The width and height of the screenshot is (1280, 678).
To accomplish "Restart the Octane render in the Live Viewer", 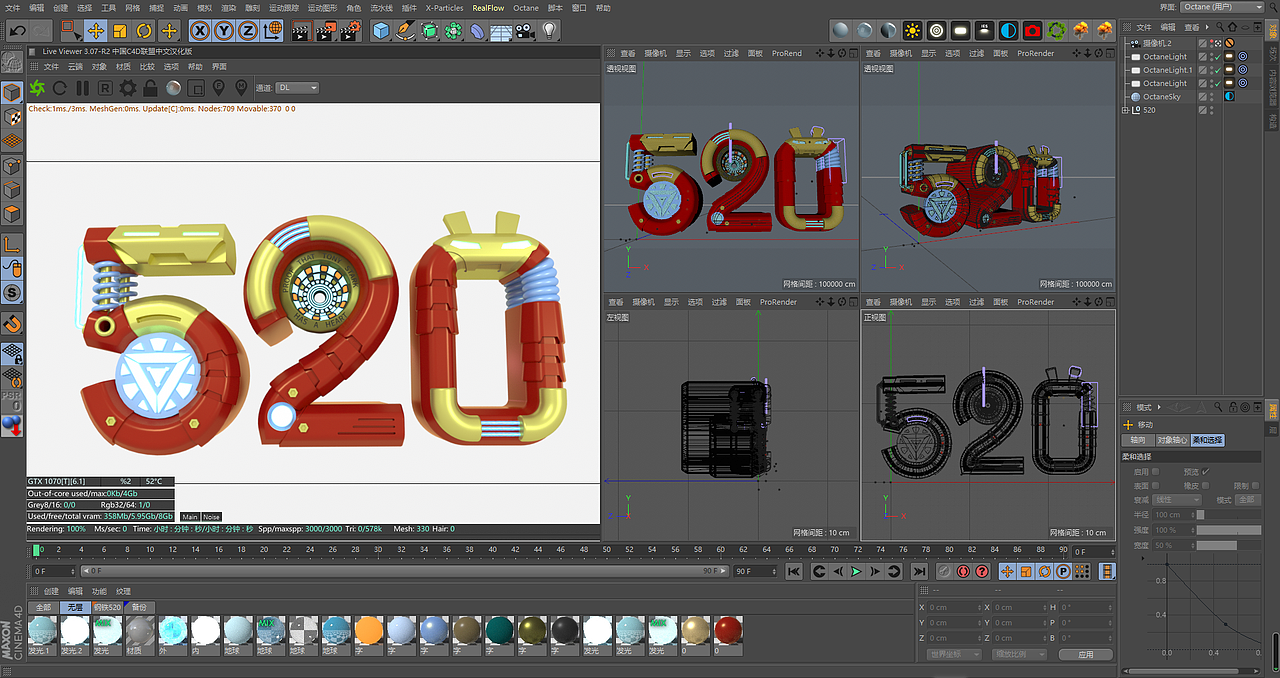I will [59, 88].
